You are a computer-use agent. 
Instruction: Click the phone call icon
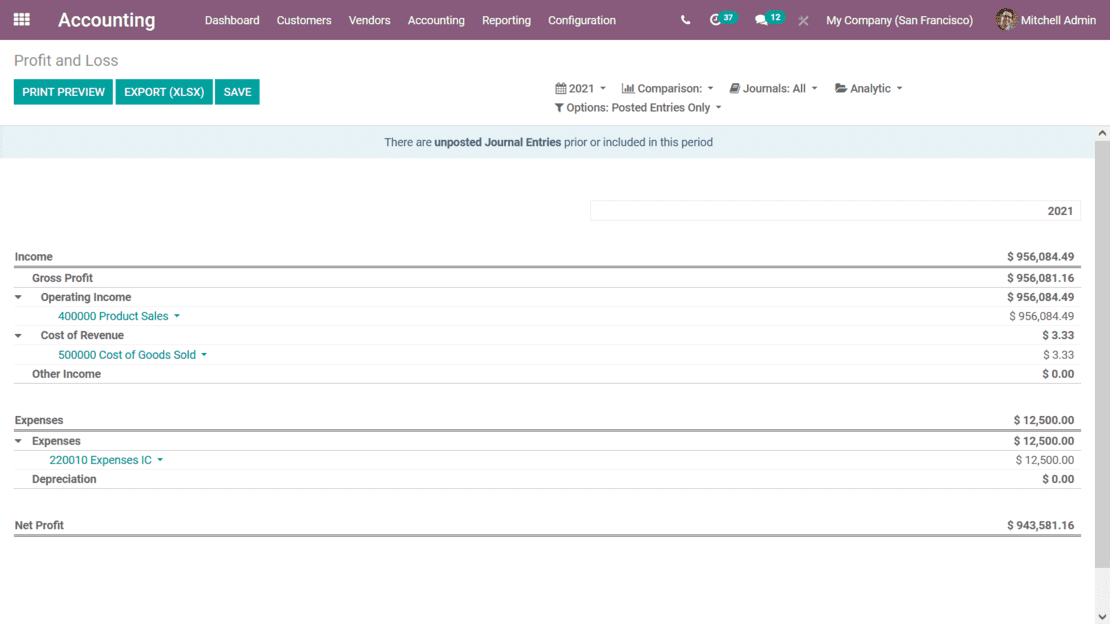point(685,20)
